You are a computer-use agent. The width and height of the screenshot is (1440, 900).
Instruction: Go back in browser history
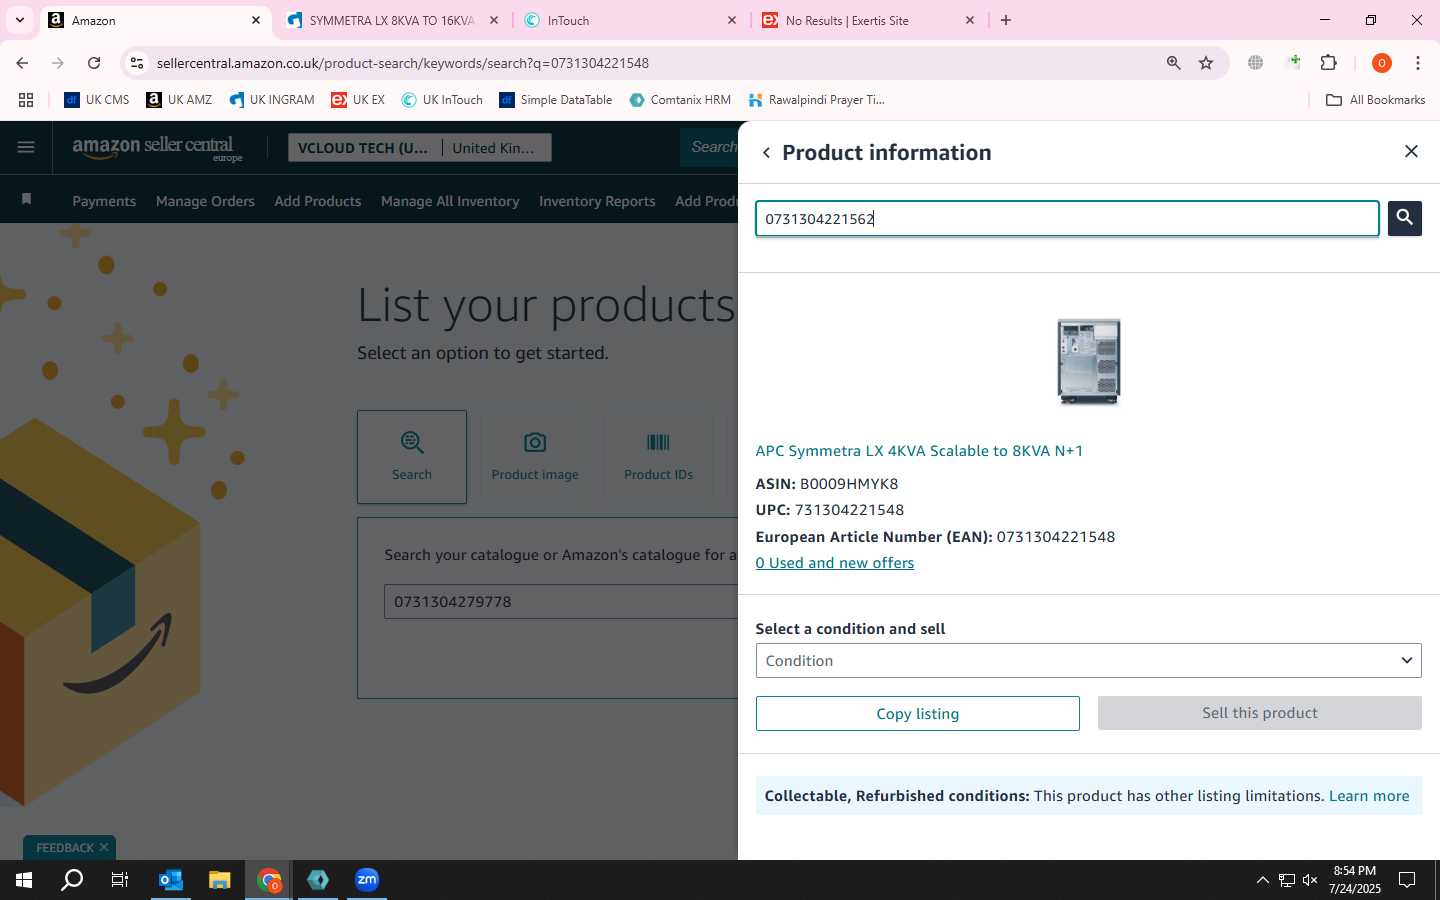[x=22, y=63]
